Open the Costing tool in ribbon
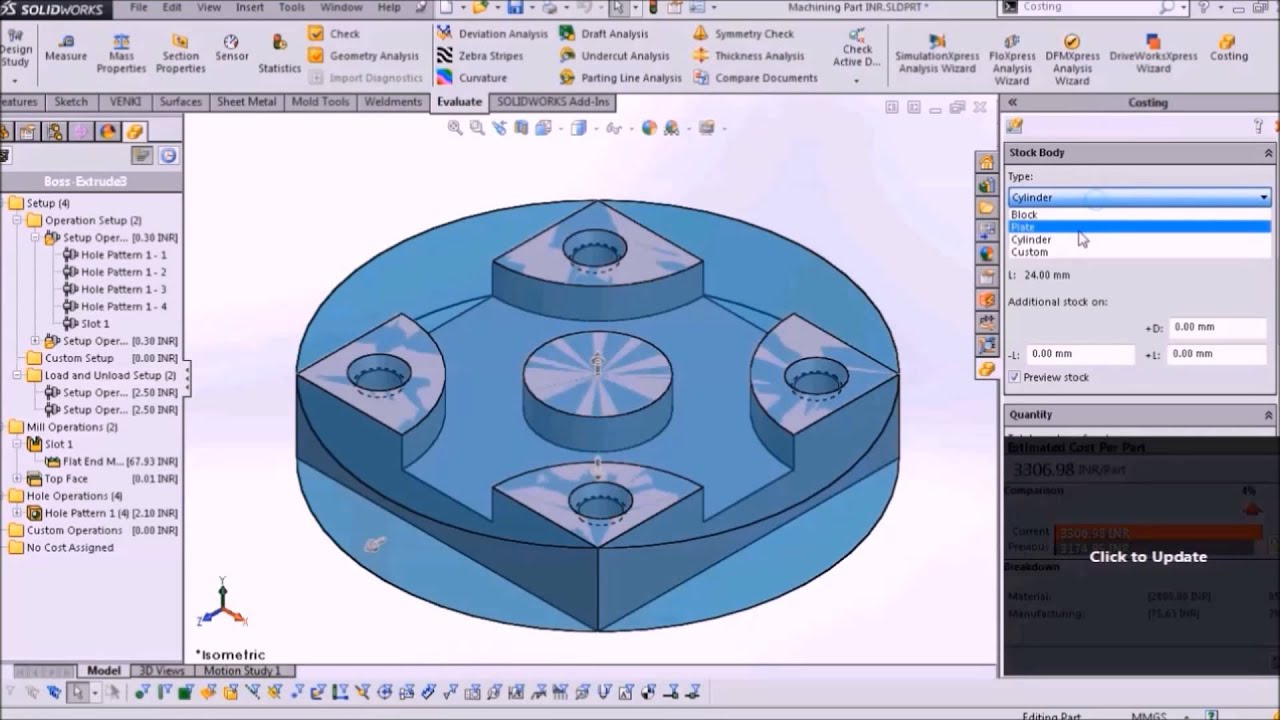The width and height of the screenshot is (1280, 720). (x=1228, y=49)
